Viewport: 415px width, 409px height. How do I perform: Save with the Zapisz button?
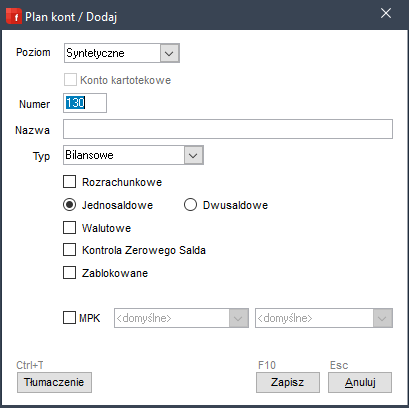pyautogui.click(x=288, y=382)
